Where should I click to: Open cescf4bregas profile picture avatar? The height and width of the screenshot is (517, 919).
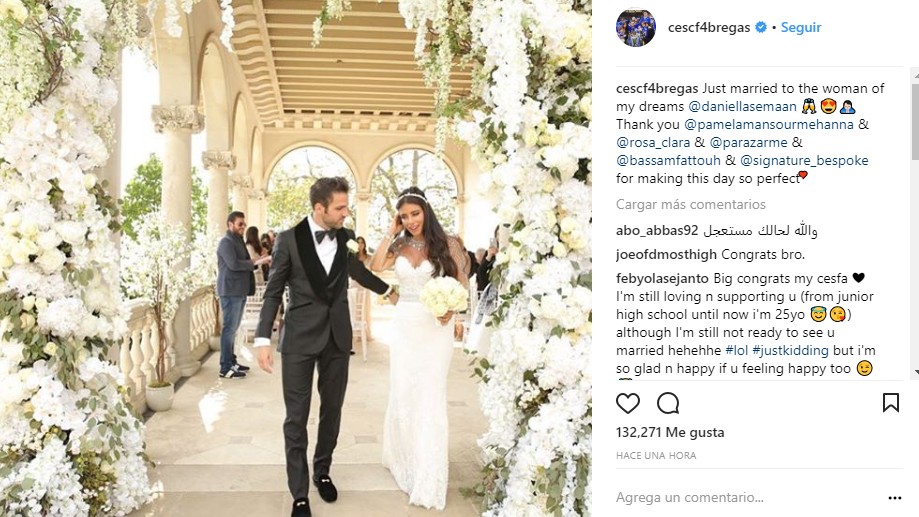636,27
